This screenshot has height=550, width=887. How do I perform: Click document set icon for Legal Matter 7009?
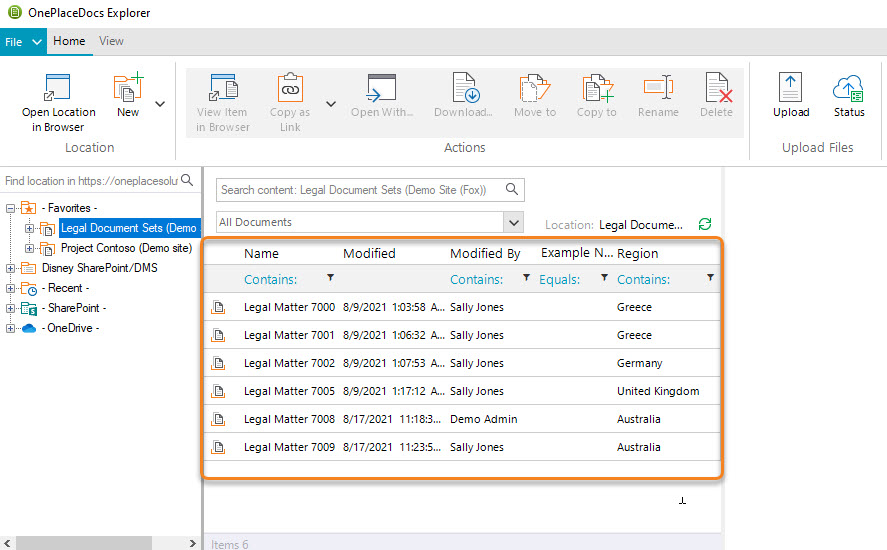click(218, 448)
